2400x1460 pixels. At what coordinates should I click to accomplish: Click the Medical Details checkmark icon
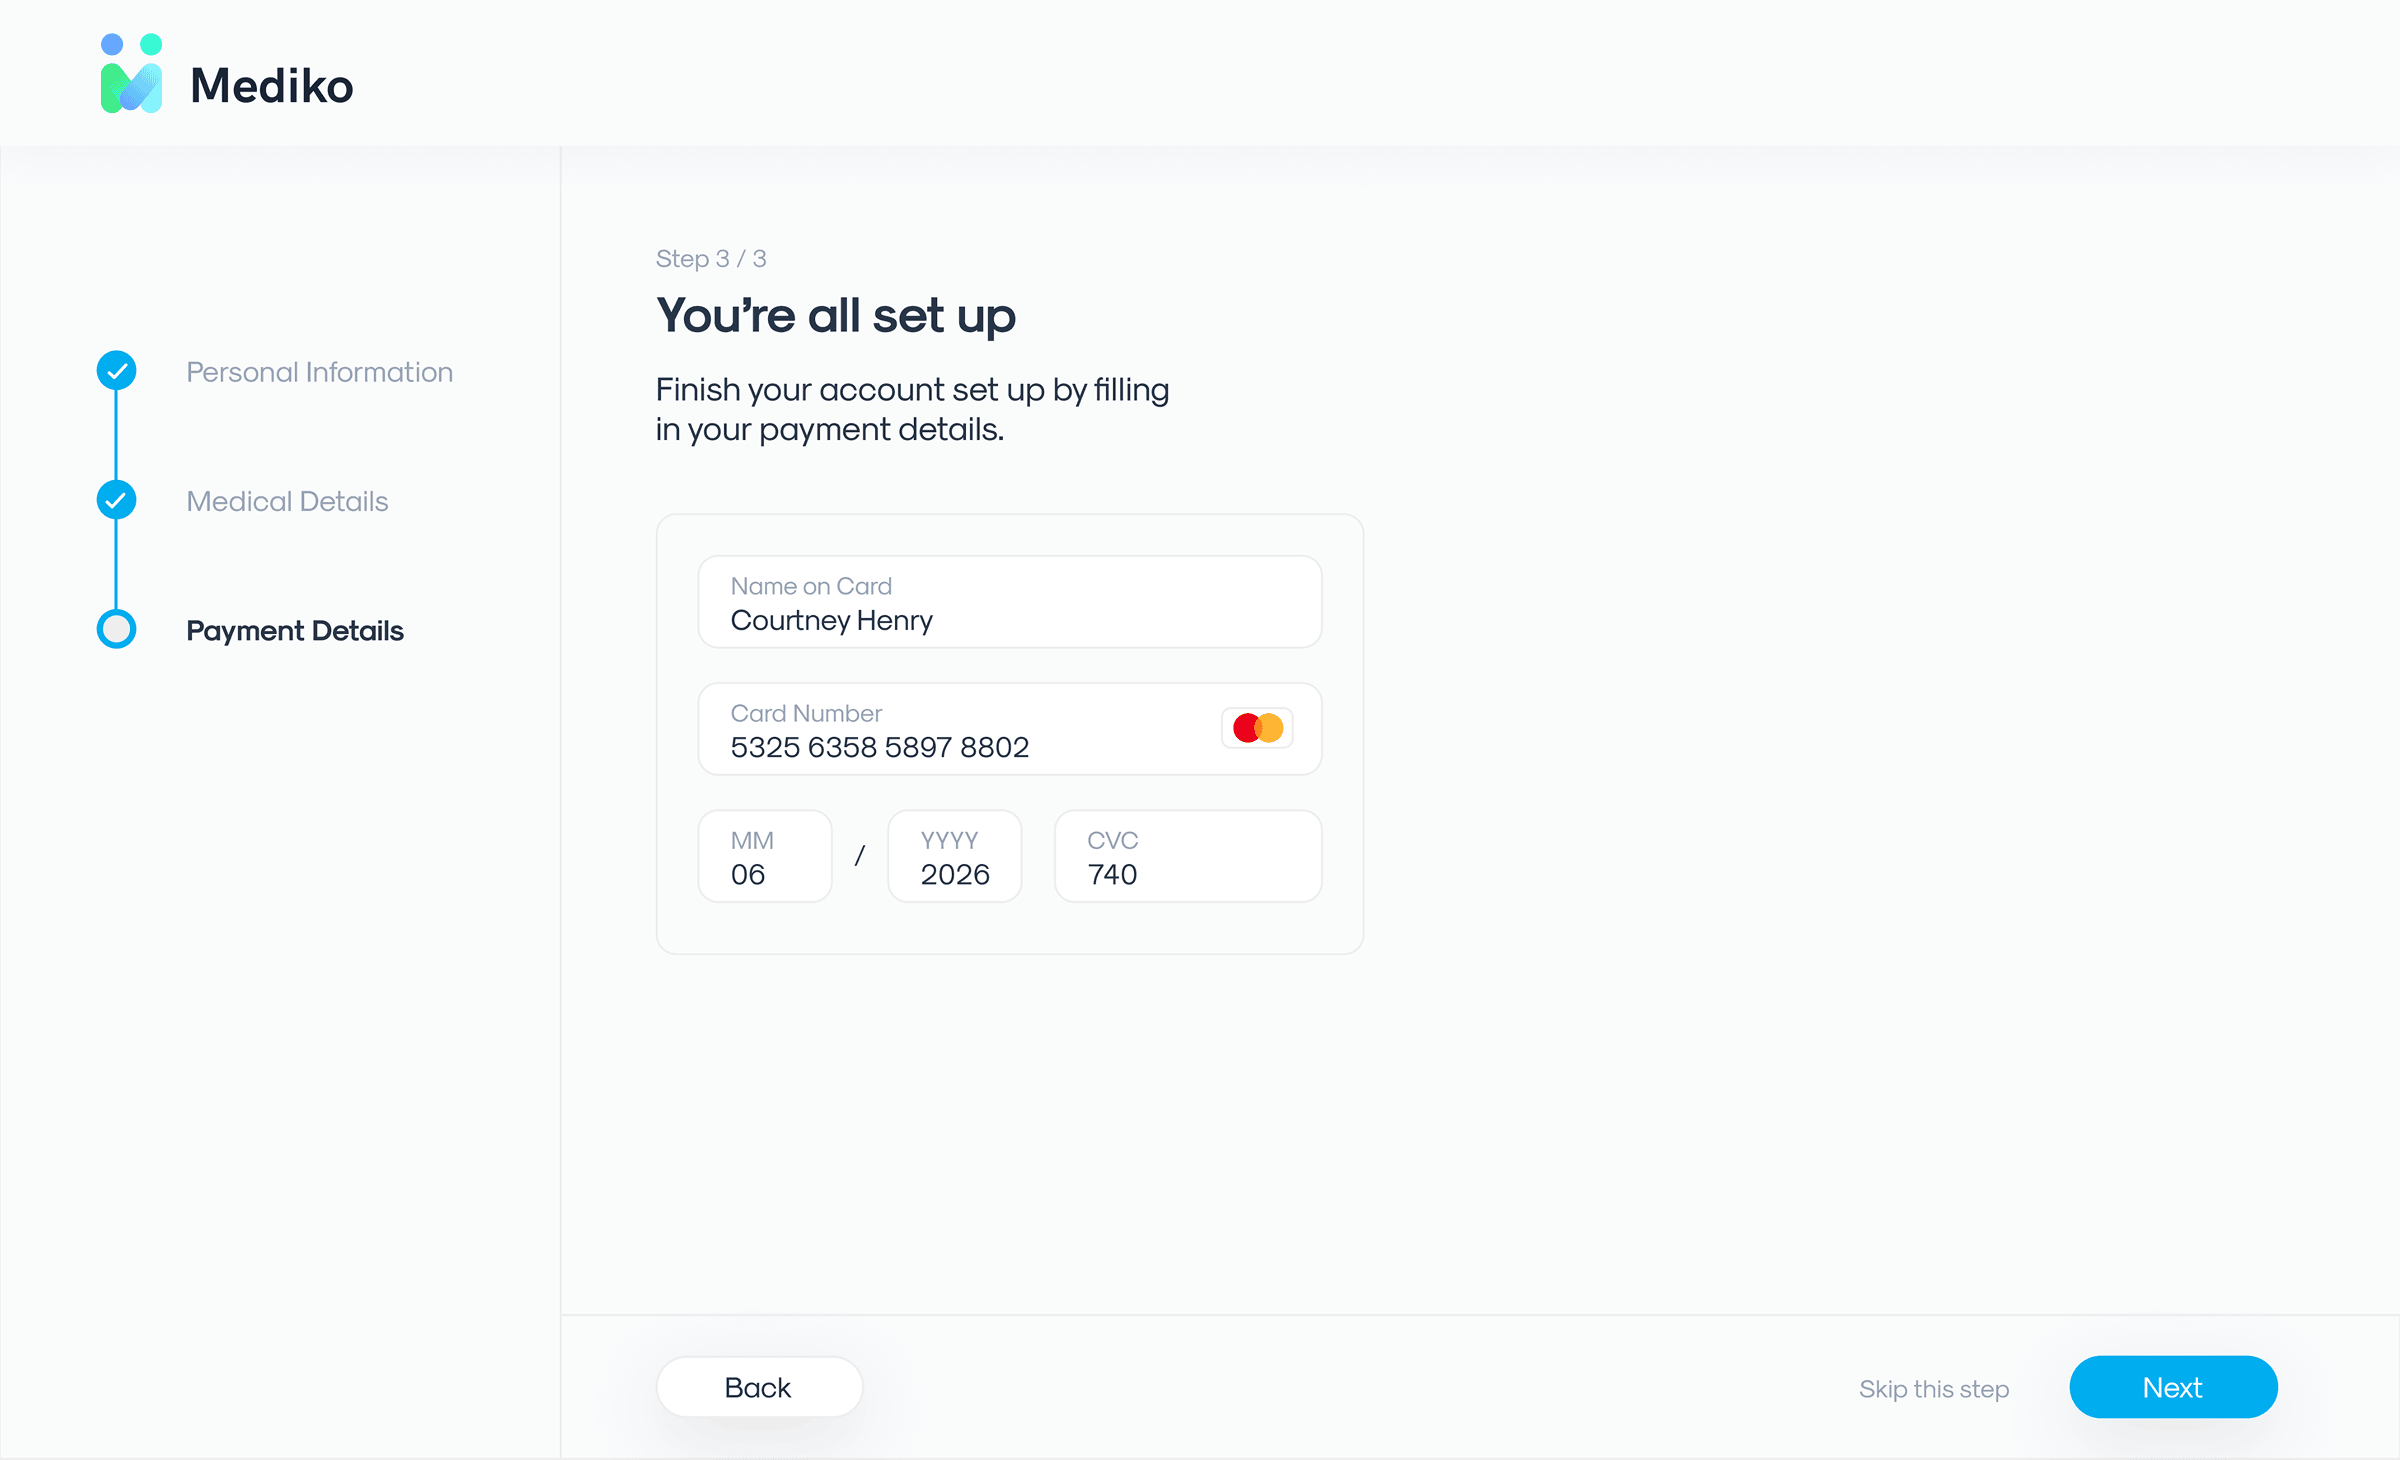116,500
